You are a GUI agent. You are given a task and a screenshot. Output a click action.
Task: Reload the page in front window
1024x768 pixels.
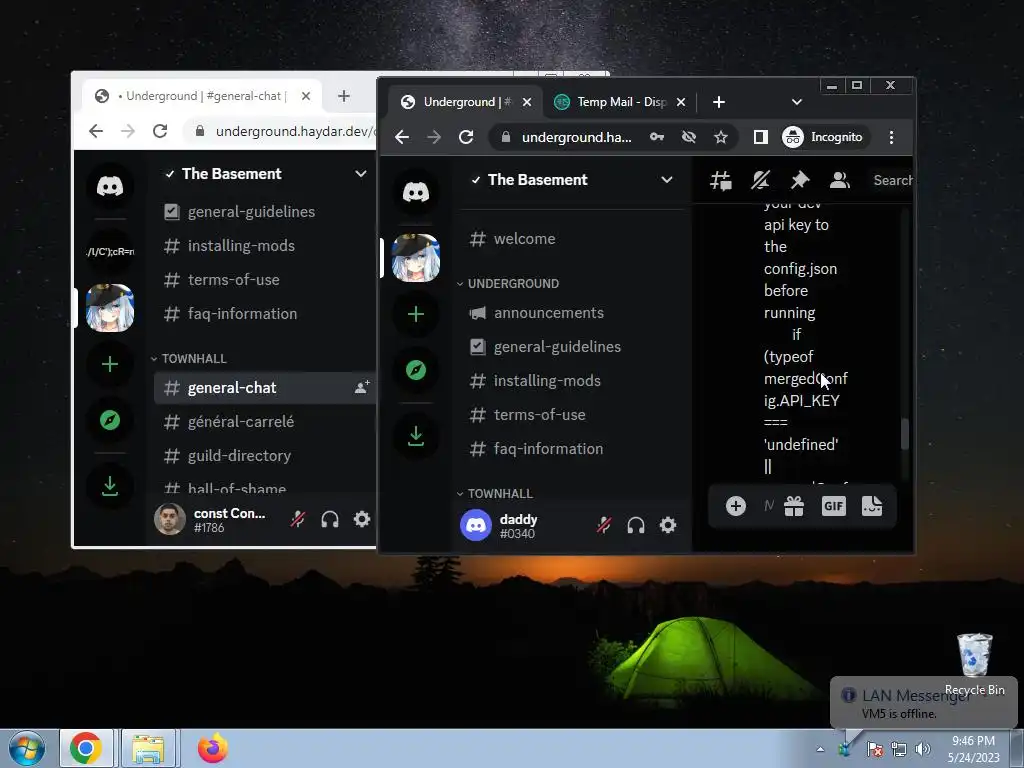tap(466, 137)
